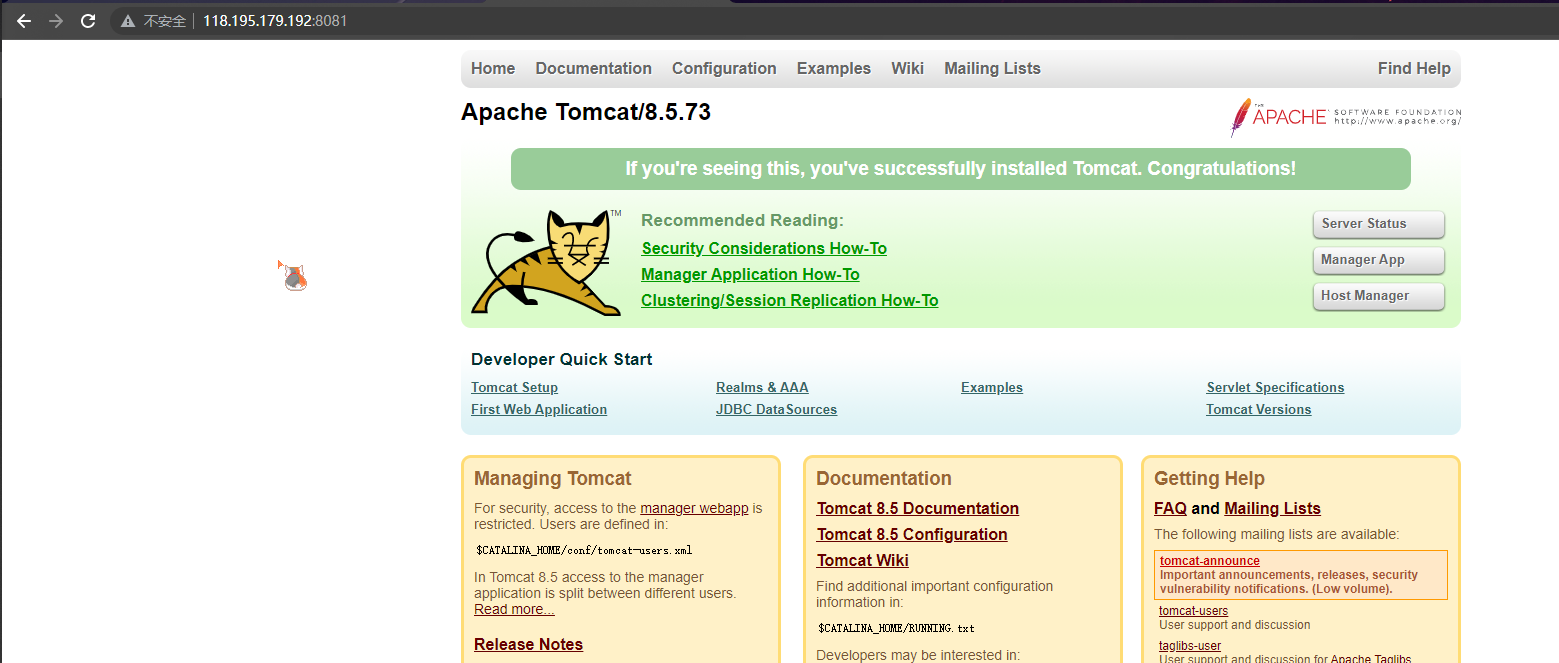Image resolution: width=1559 pixels, height=663 pixels.
Task: Click the Host Manager button
Action: [1379, 296]
